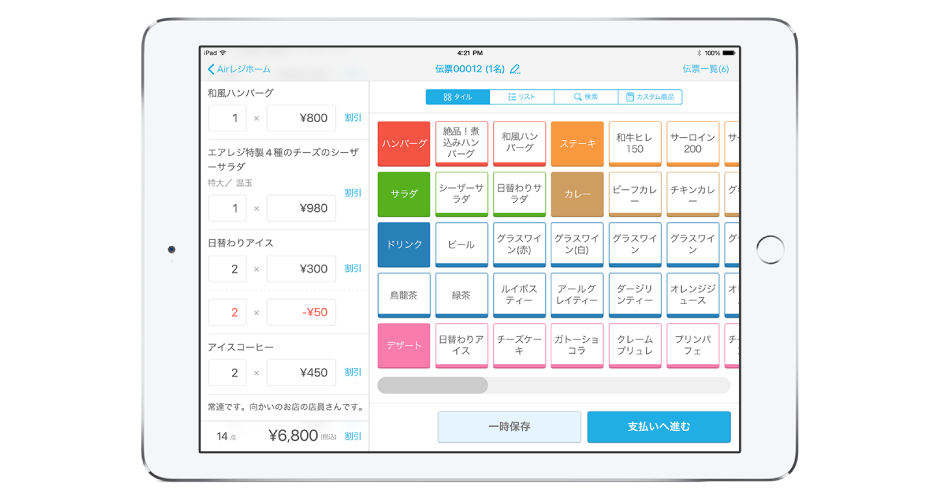This screenshot has width=940, height=500.
Task: Add グラスワイン(赤) to order
Action: (x=519, y=245)
